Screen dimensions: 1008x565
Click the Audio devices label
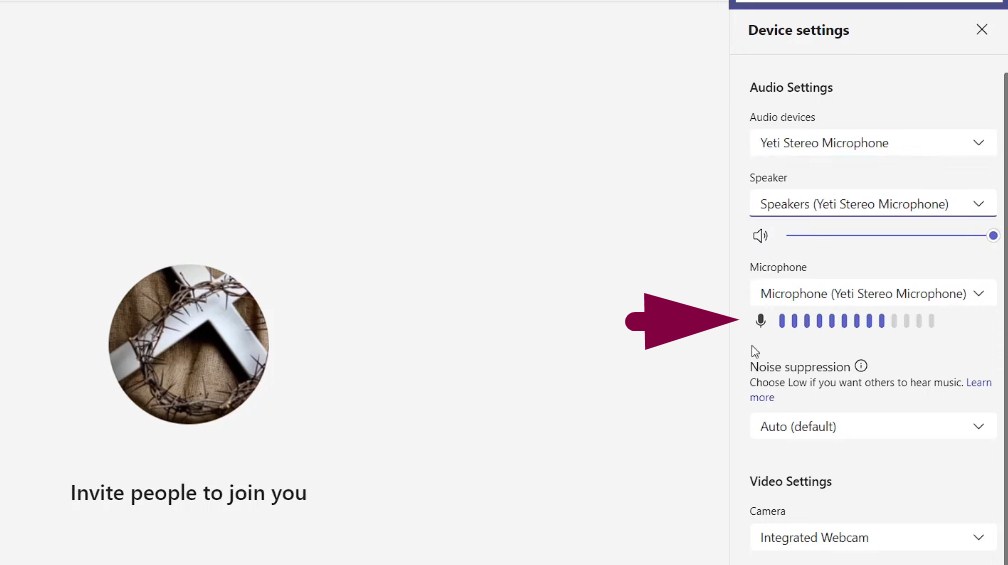pos(782,117)
